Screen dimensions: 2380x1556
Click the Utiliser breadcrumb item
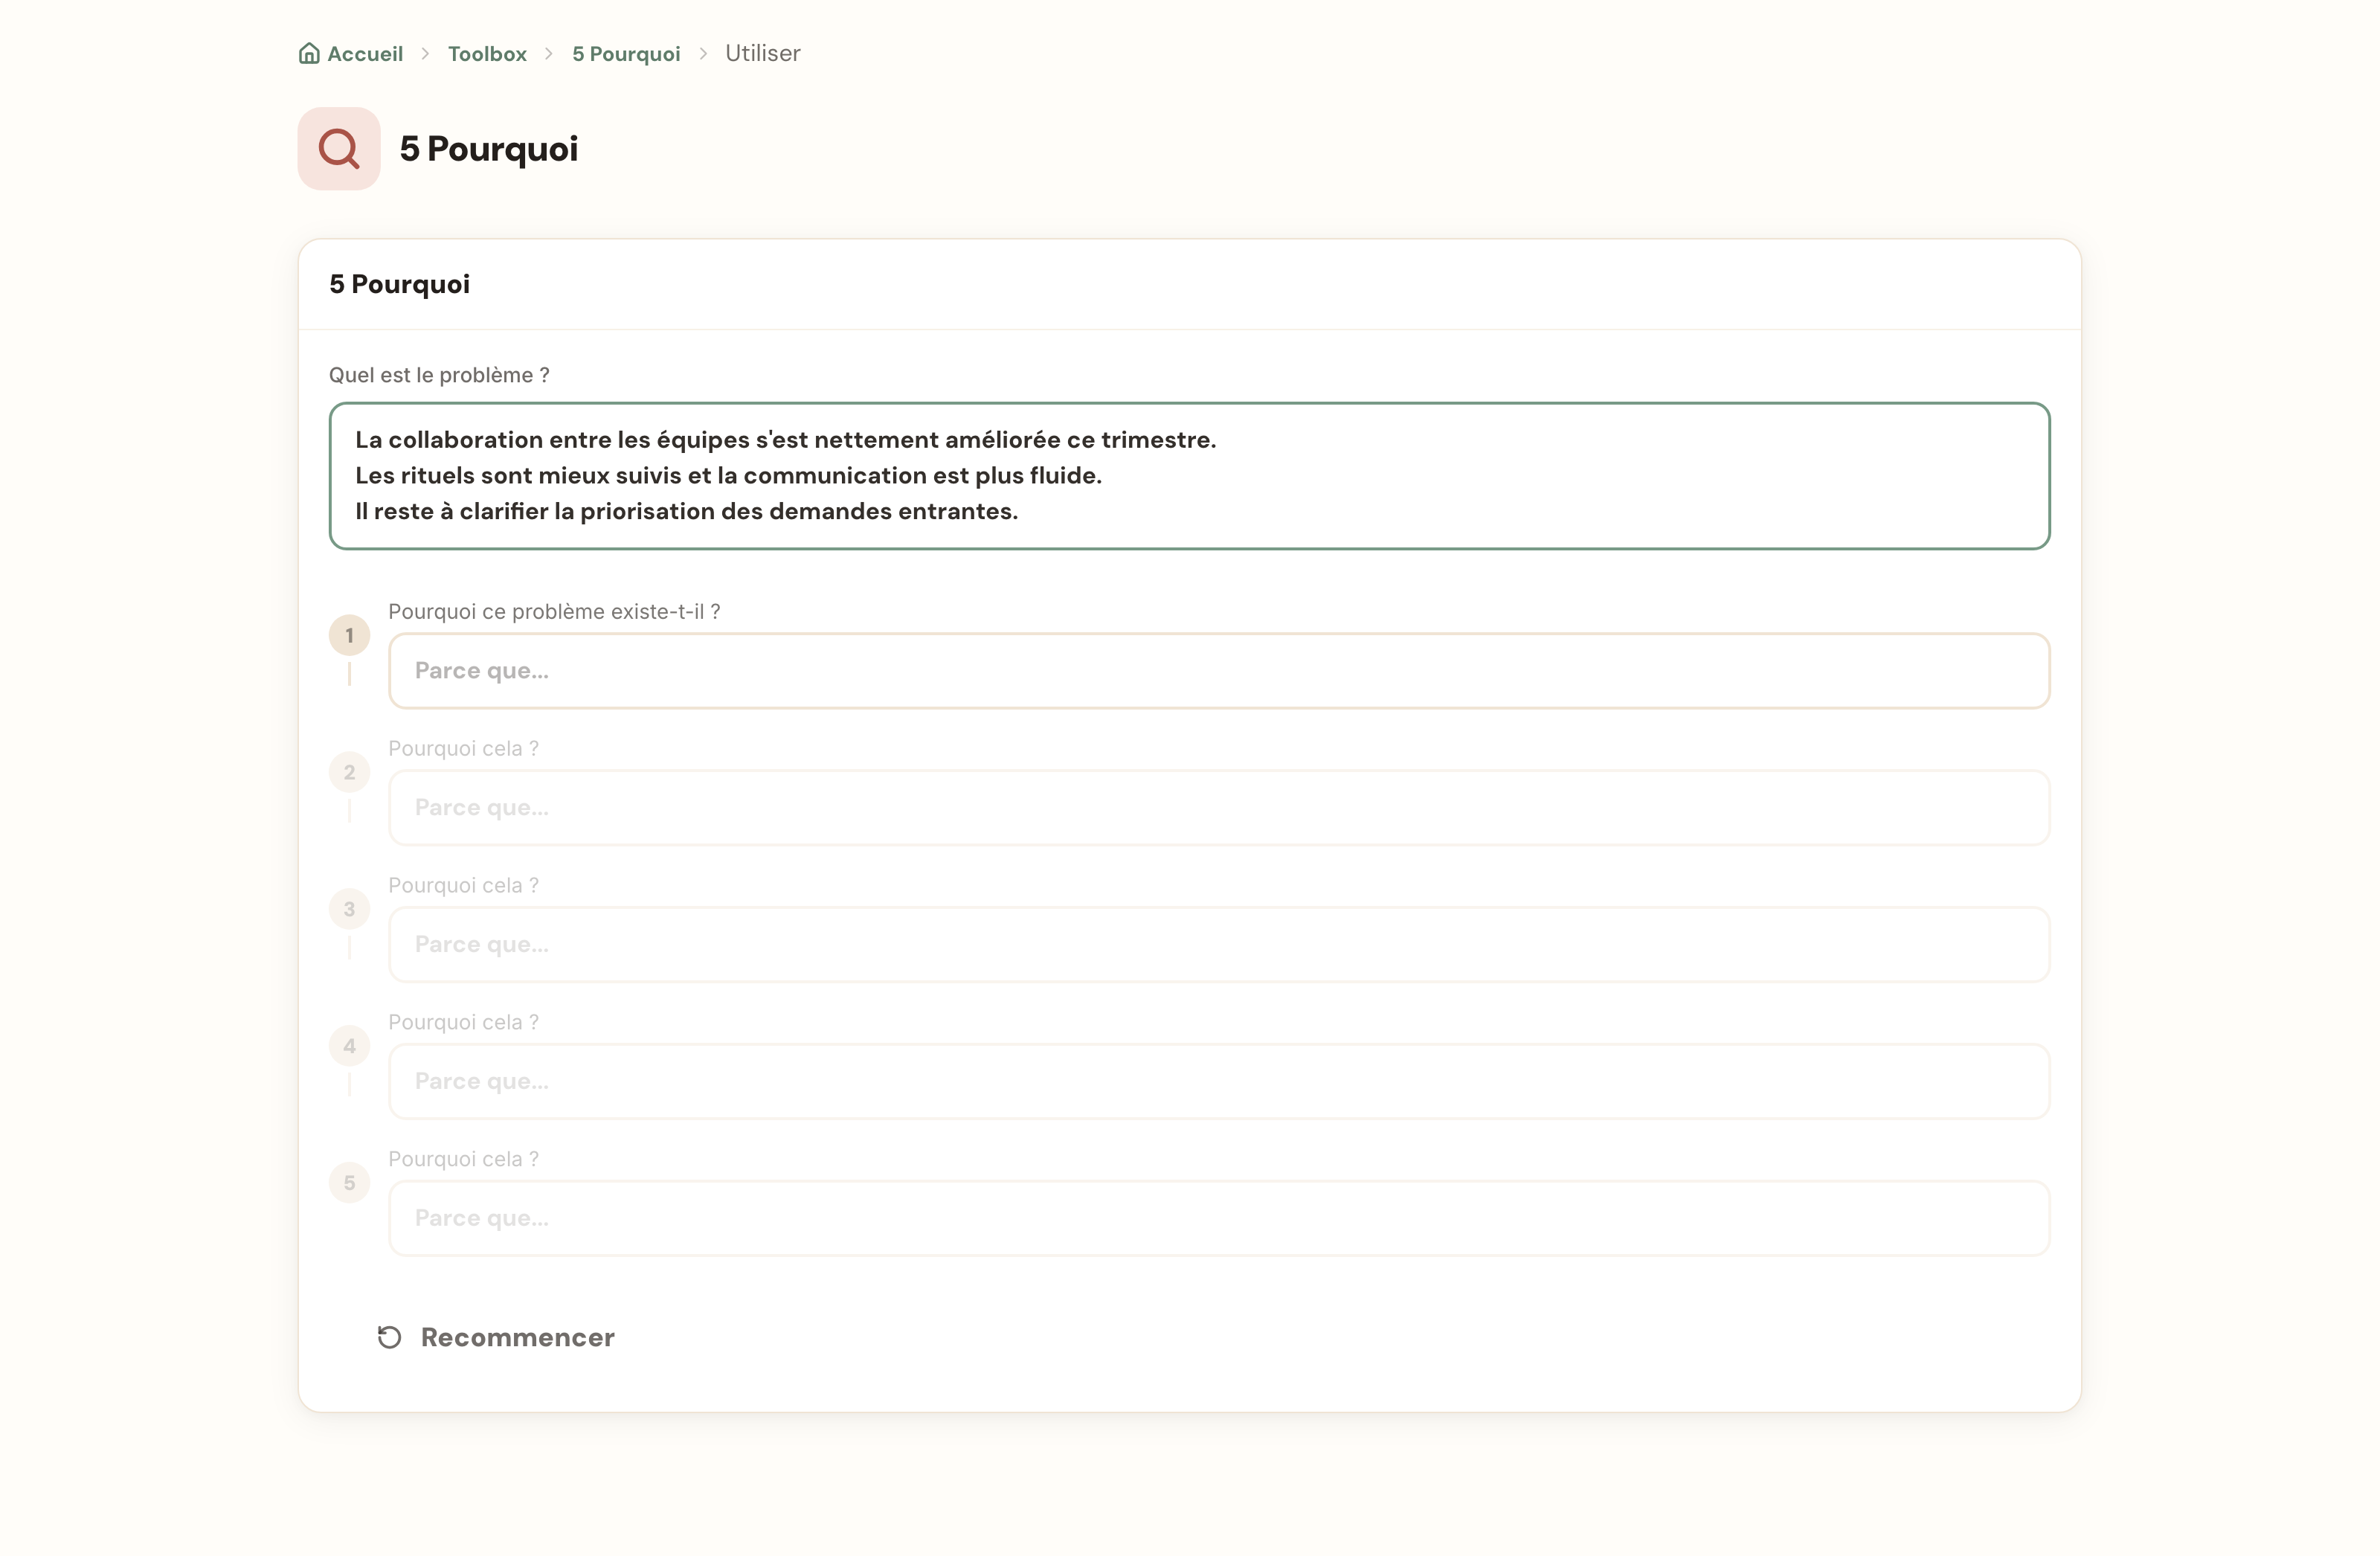pyautogui.click(x=763, y=53)
